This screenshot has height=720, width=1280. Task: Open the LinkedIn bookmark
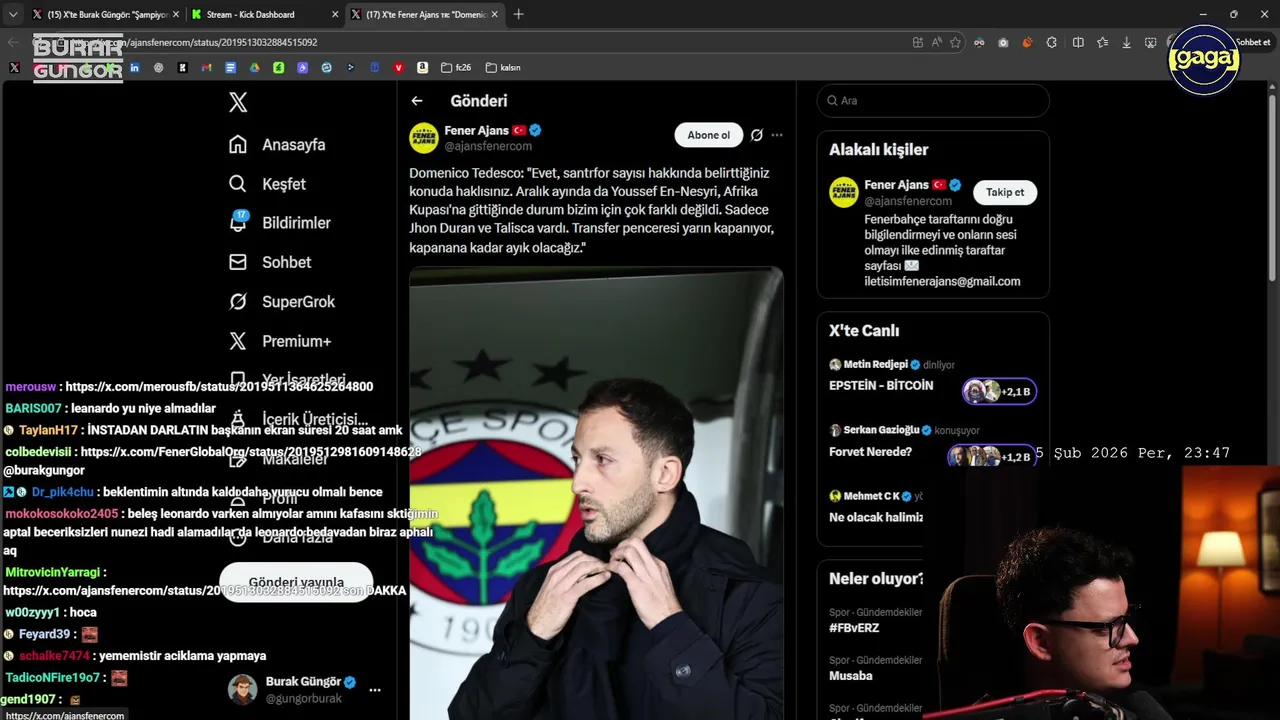pos(134,68)
